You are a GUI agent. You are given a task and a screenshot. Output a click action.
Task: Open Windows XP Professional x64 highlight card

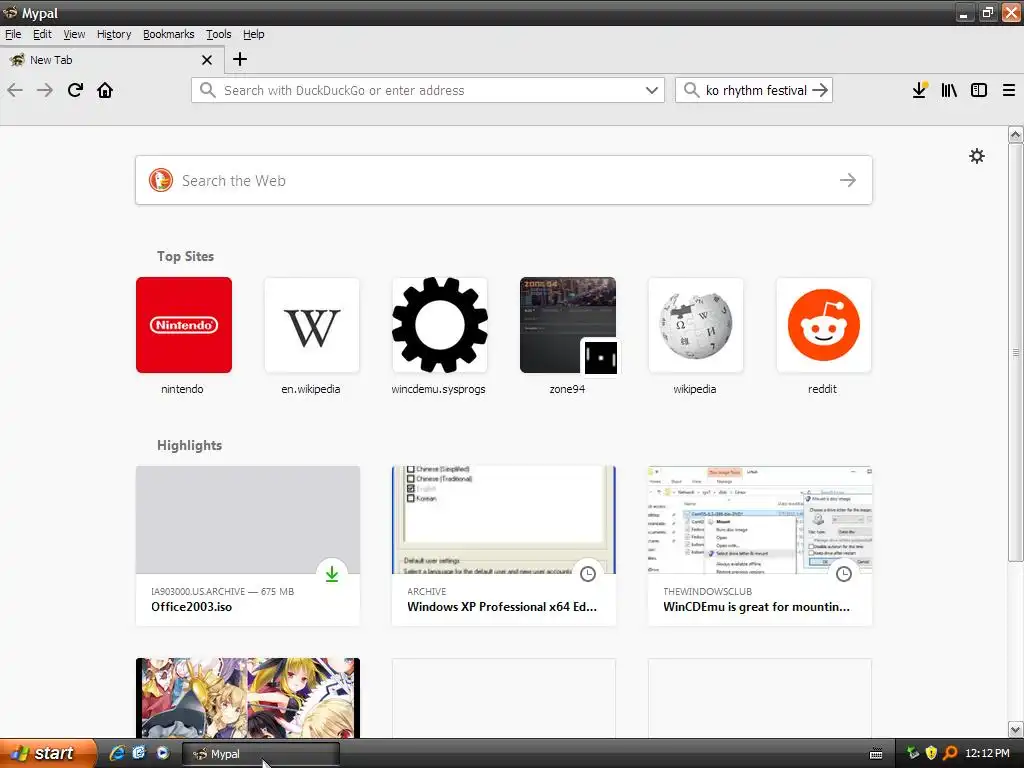click(x=504, y=545)
